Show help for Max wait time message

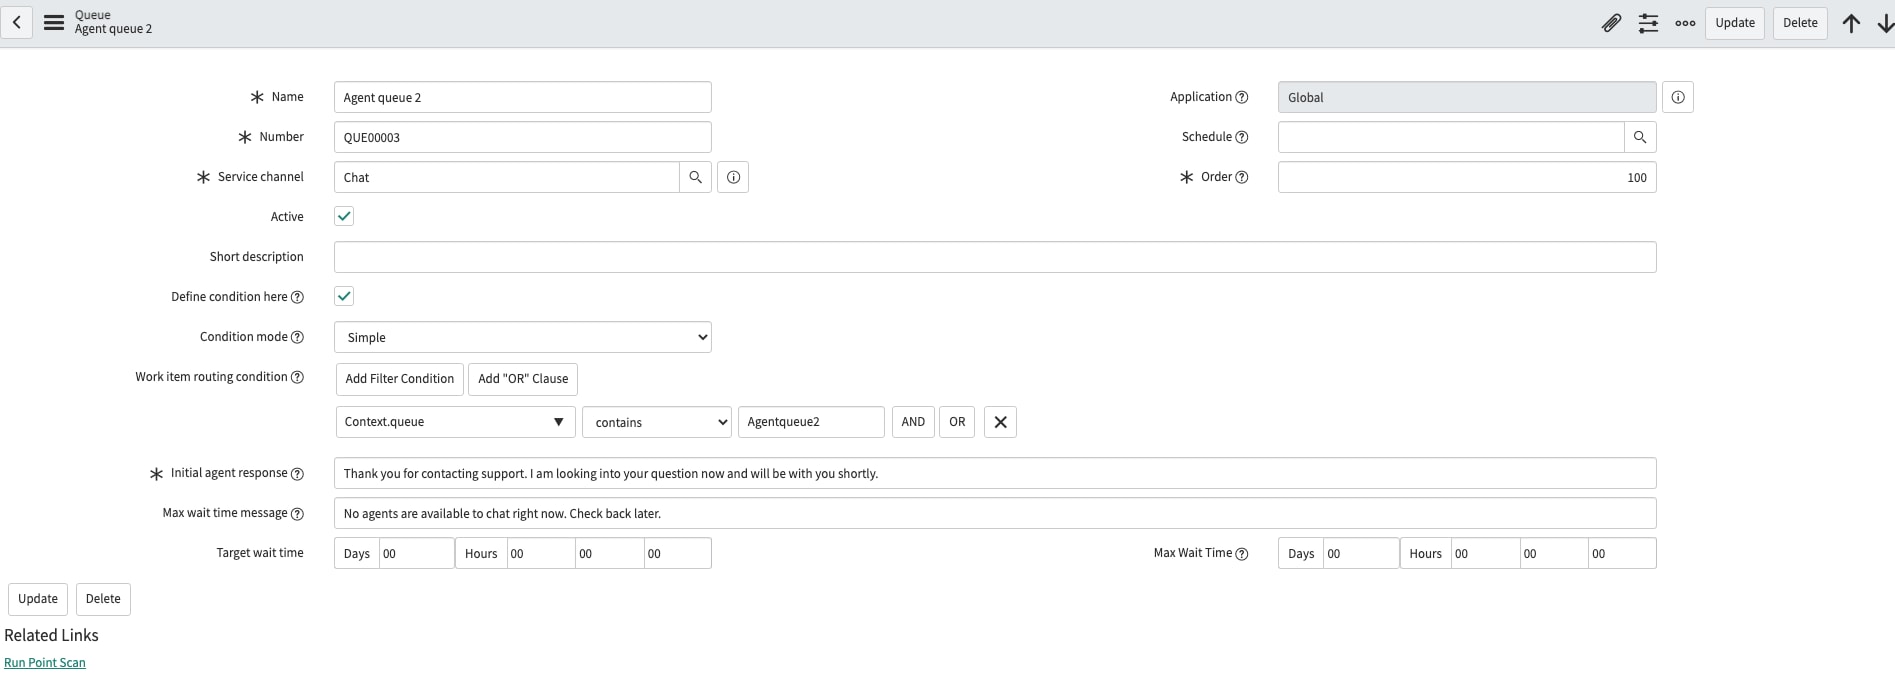(297, 513)
